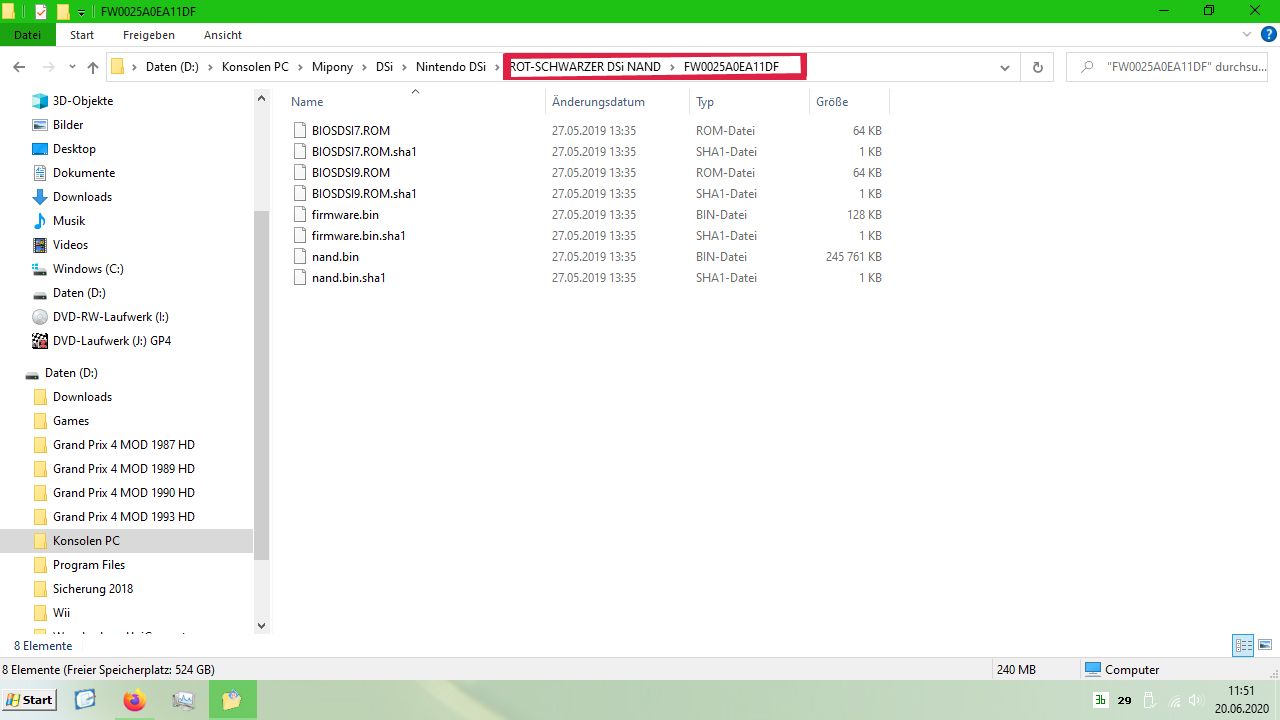Screen dimensions: 1280x720
Task: Click the taskbar icon between Firefox and Explorer
Action: [183, 700]
